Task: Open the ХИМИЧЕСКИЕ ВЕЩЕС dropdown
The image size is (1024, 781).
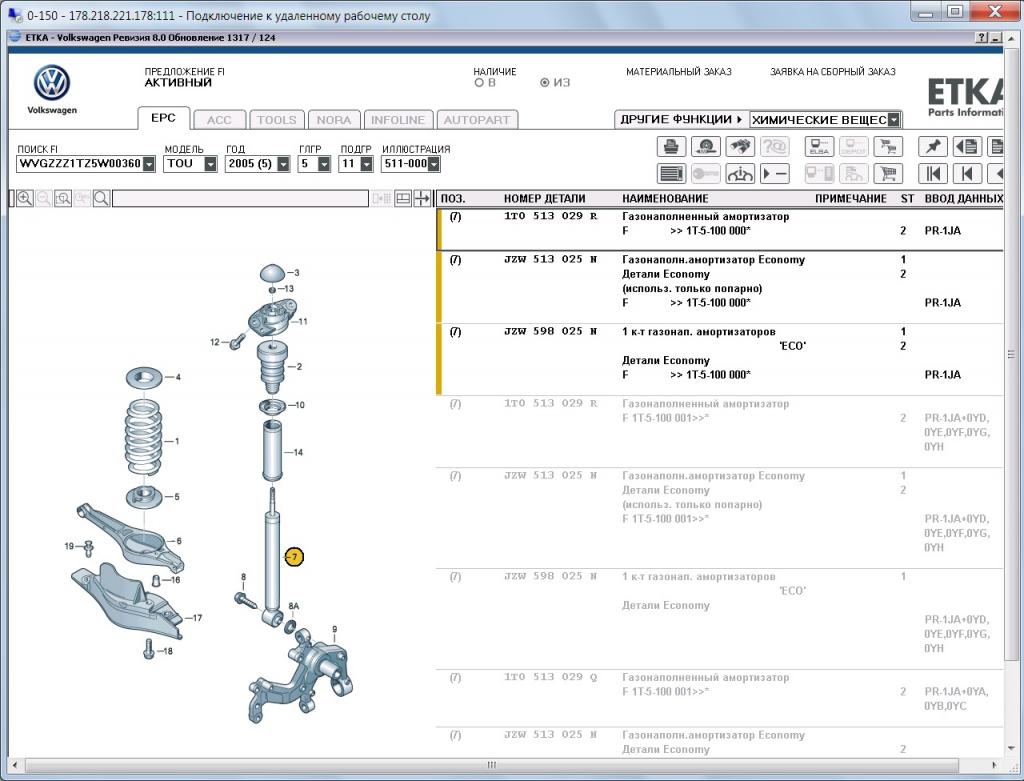Action: [894, 120]
